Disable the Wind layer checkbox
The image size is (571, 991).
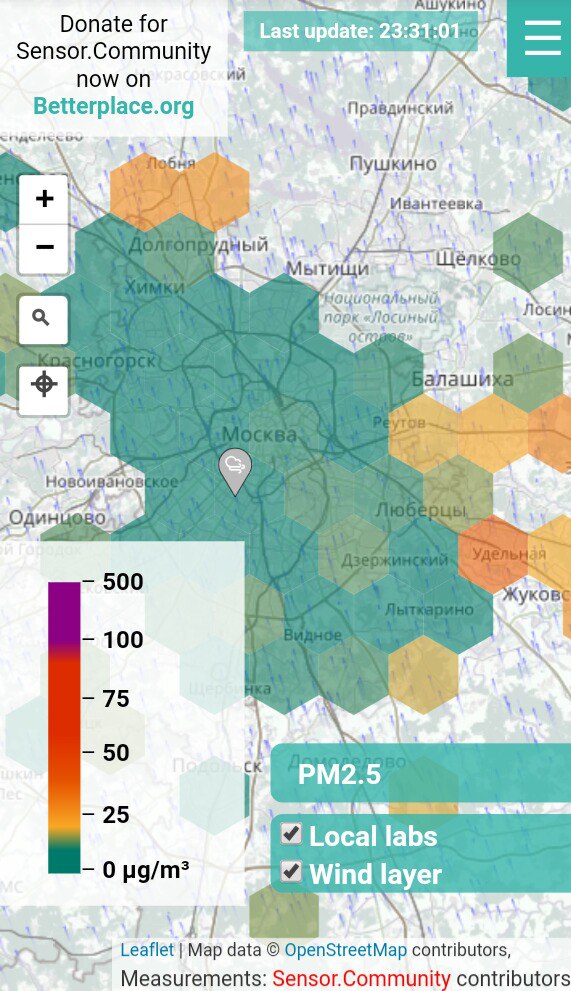291,872
